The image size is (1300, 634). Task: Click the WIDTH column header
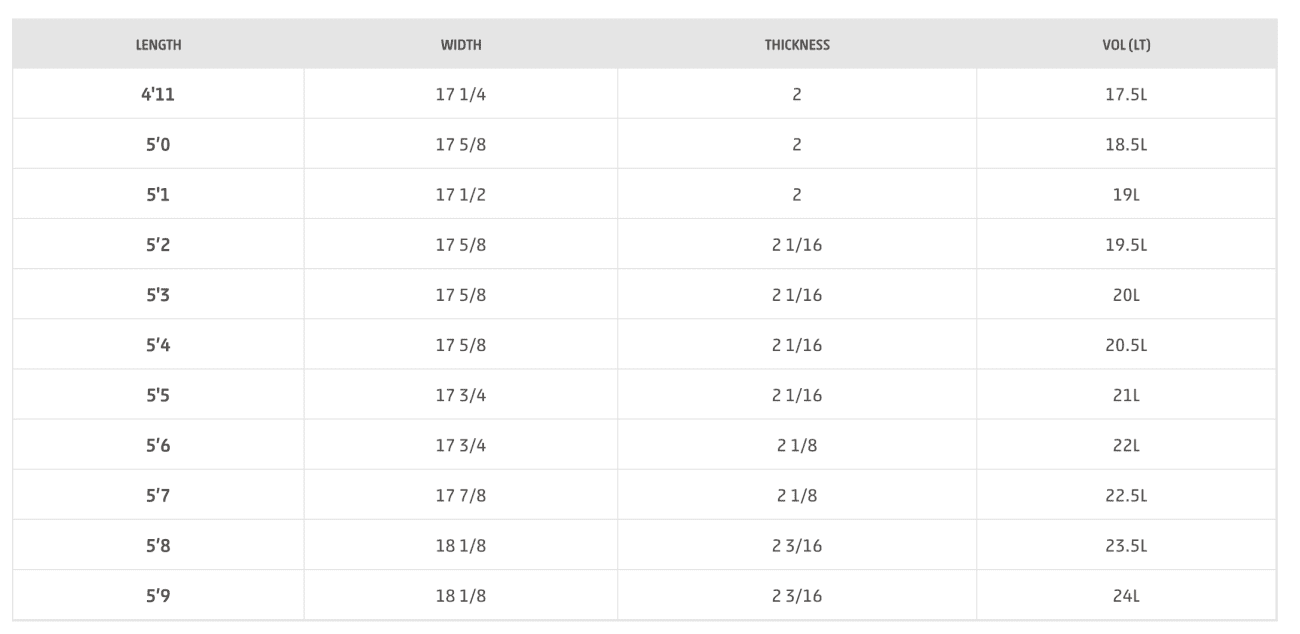tap(460, 45)
